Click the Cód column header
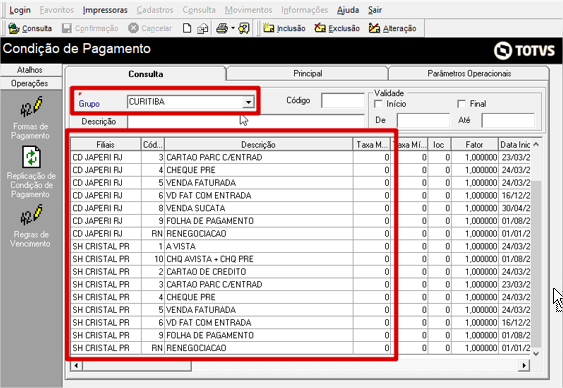Screen dimensions: 563x388 tap(153, 145)
